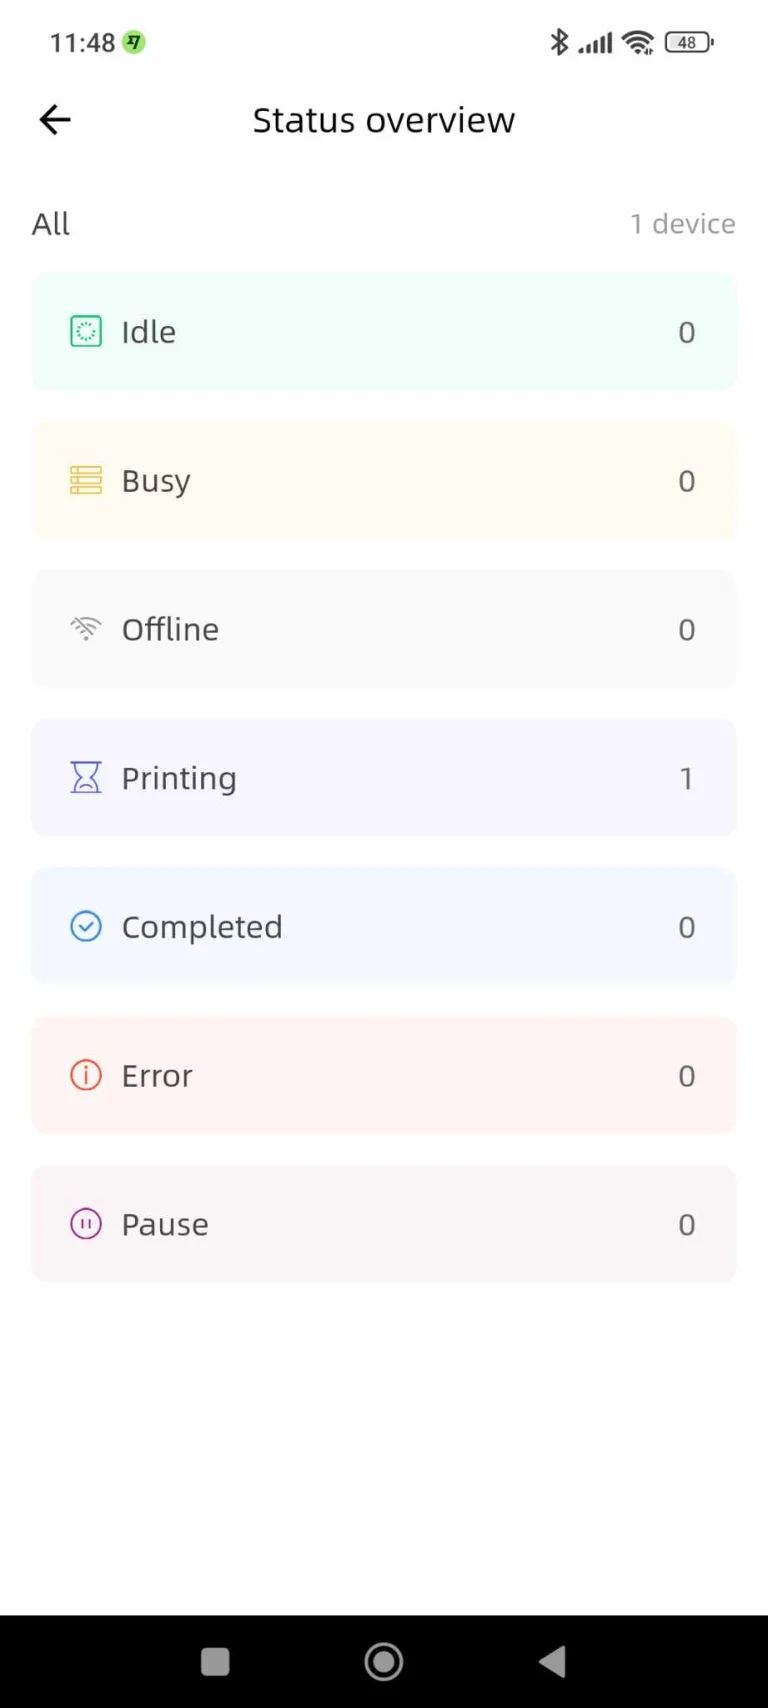The width and height of the screenshot is (768, 1708).
Task: Tap the Offline wifi-off icon
Action: click(x=86, y=629)
